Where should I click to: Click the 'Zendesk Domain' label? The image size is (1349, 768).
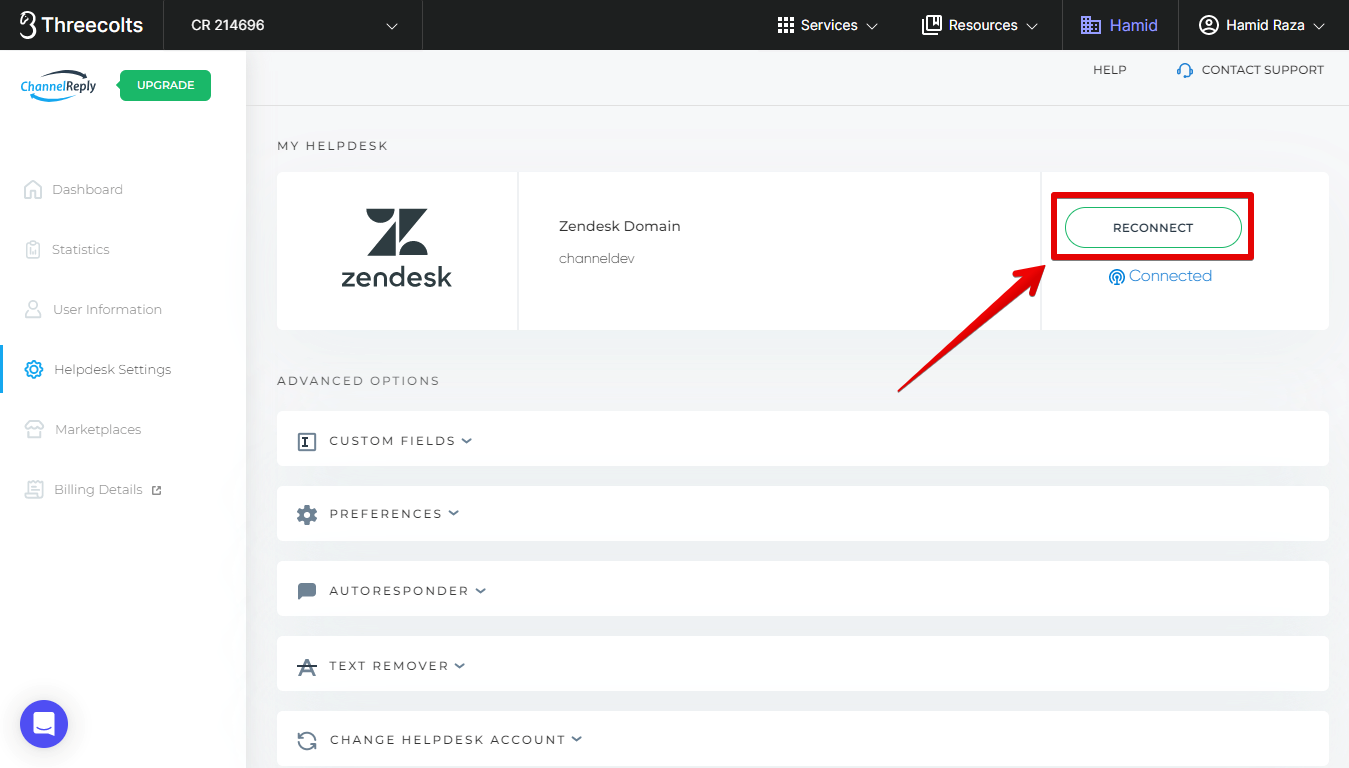tap(620, 226)
